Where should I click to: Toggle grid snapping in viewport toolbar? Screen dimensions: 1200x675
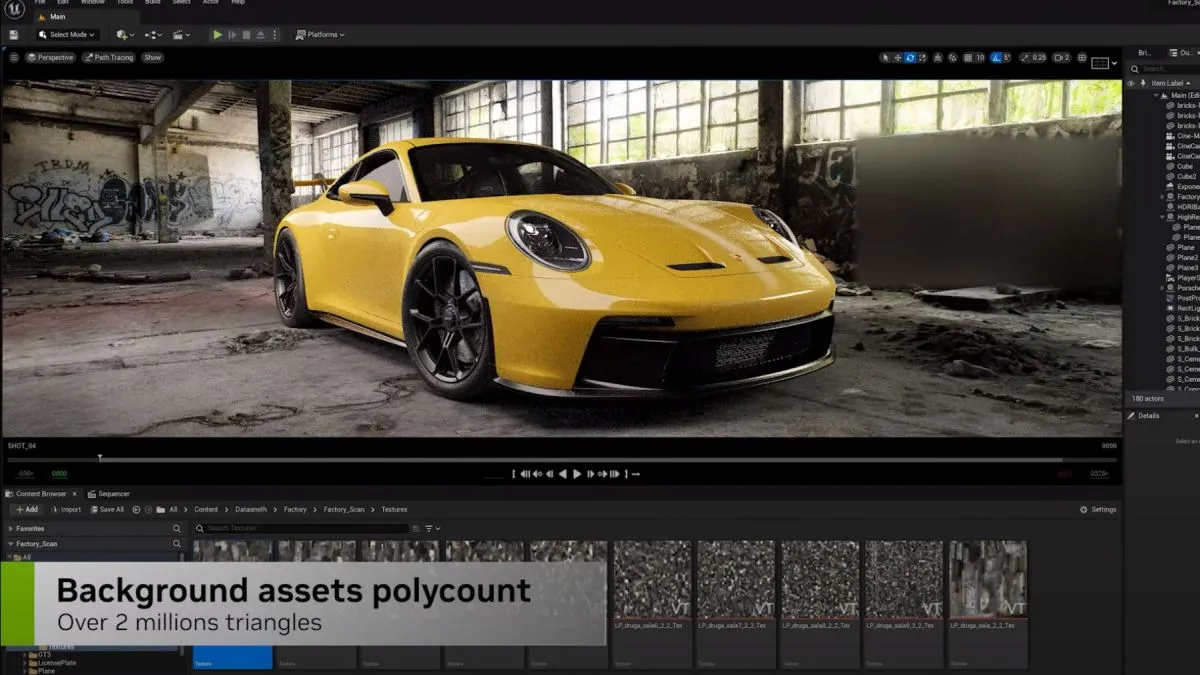click(966, 58)
